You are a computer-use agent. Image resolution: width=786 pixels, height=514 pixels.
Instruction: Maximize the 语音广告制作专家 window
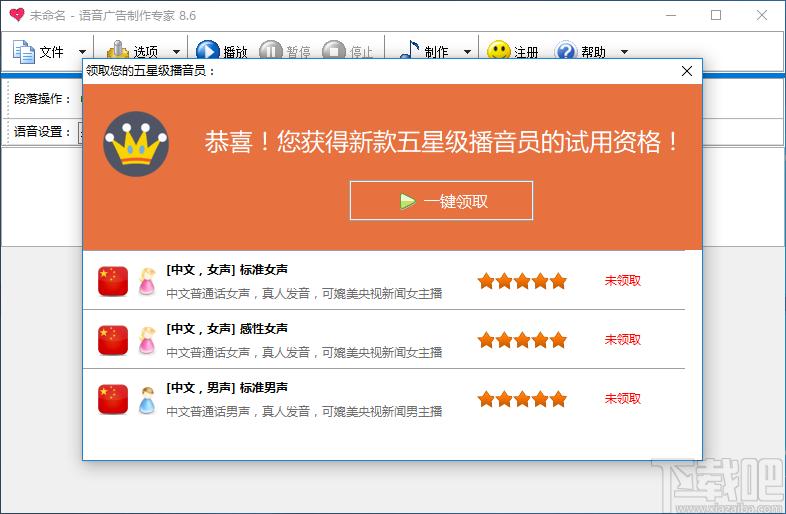[x=716, y=15]
